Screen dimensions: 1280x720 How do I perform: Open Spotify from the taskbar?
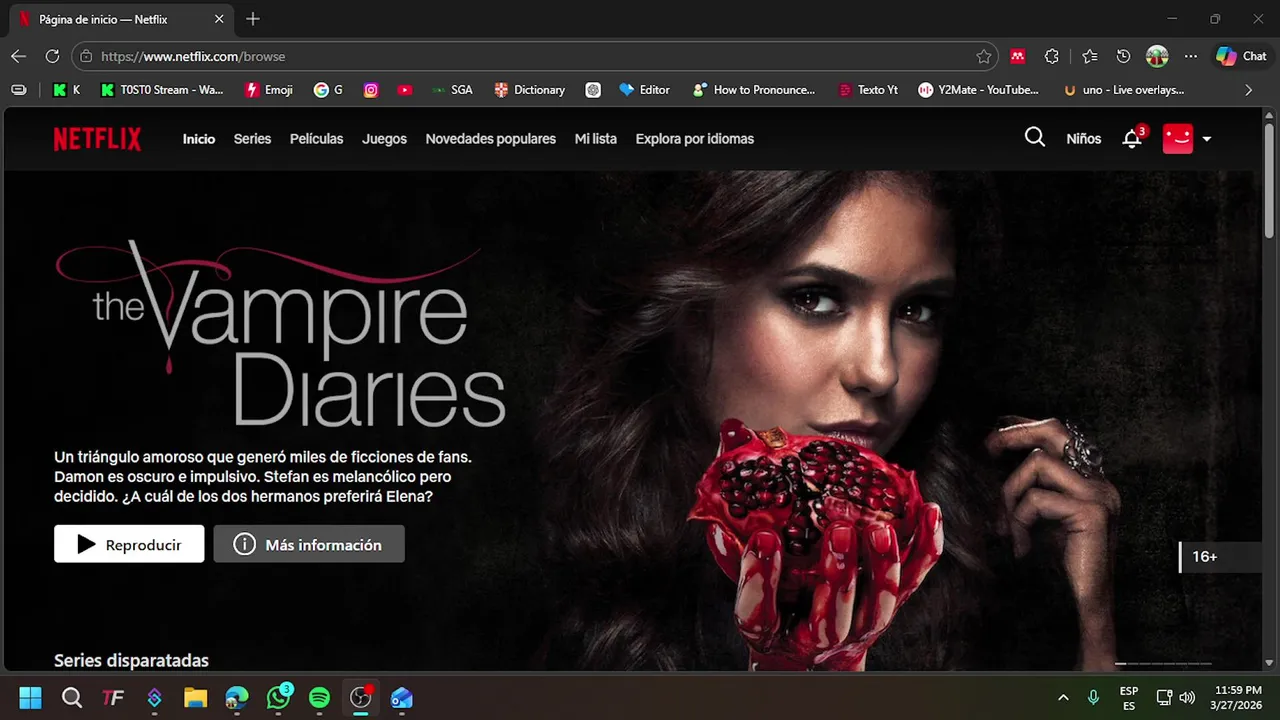pyautogui.click(x=319, y=698)
